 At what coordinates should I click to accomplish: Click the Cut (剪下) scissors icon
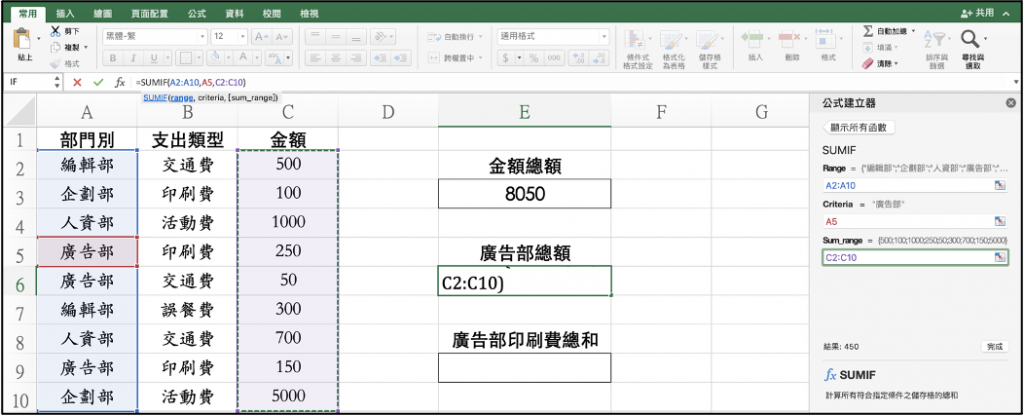click(x=56, y=31)
